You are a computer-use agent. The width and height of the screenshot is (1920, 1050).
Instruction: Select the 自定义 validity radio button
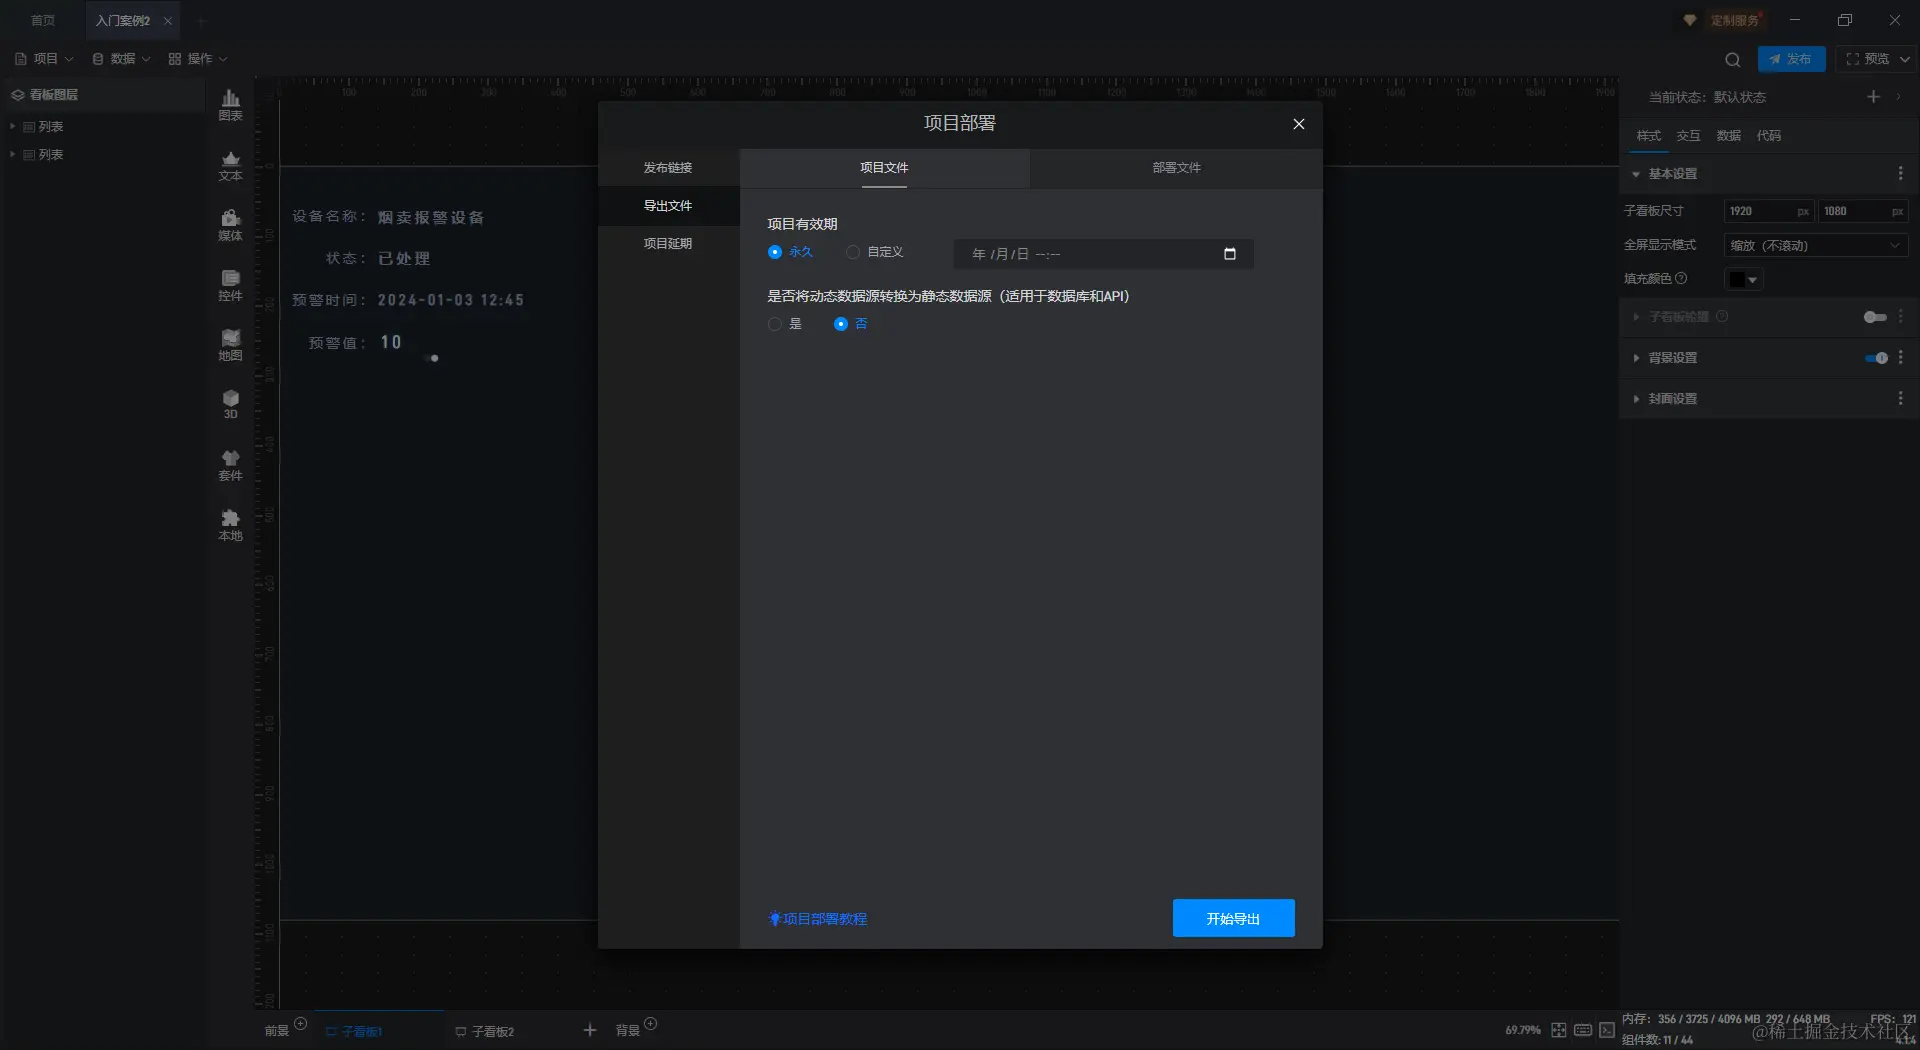pyautogui.click(x=853, y=252)
